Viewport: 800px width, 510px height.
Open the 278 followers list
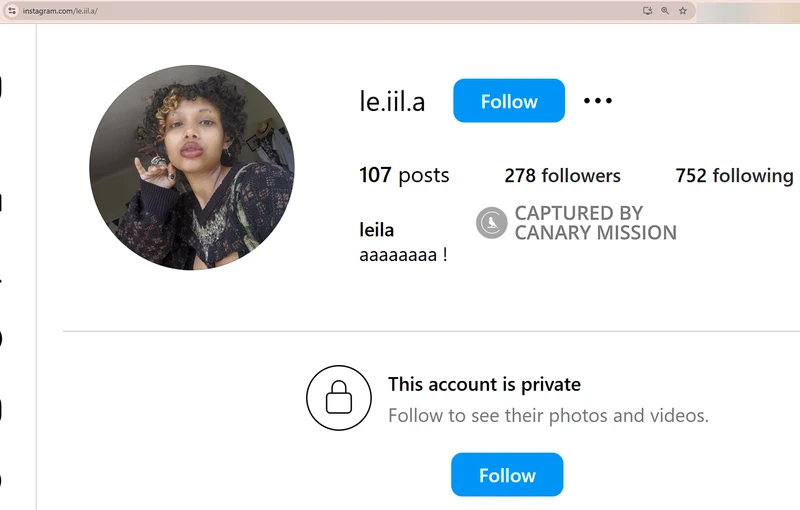pyautogui.click(x=562, y=176)
